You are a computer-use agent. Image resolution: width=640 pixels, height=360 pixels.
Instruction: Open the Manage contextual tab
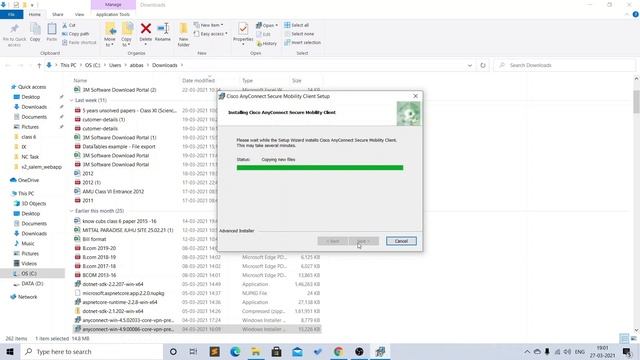click(113, 5)
